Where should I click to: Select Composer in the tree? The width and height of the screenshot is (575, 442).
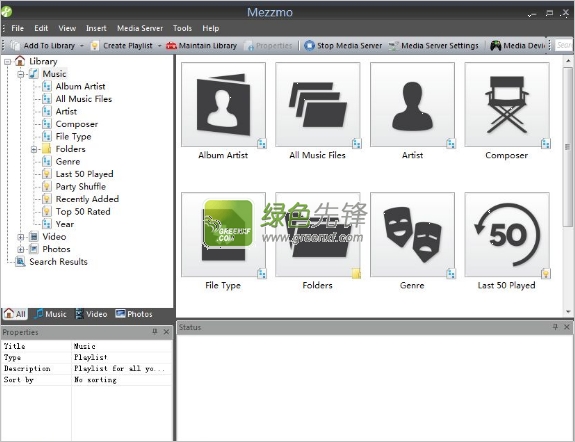pyautogui.click(x=77, y=124)
